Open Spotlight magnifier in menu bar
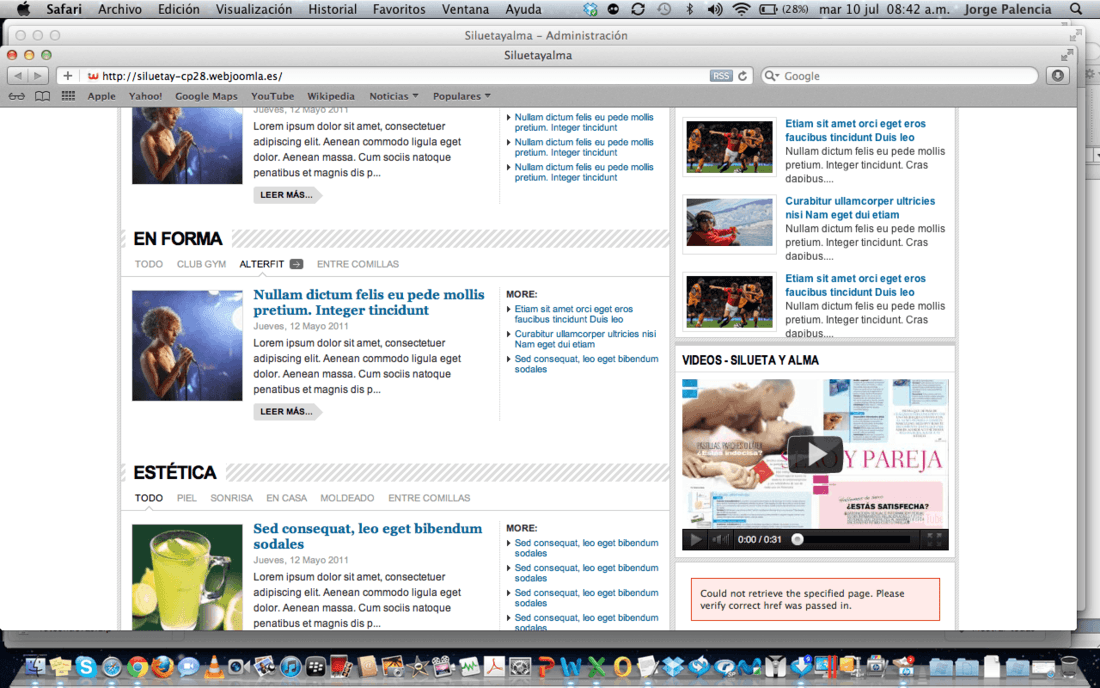The image size is (1100, 688). (x=1075, y=9)
